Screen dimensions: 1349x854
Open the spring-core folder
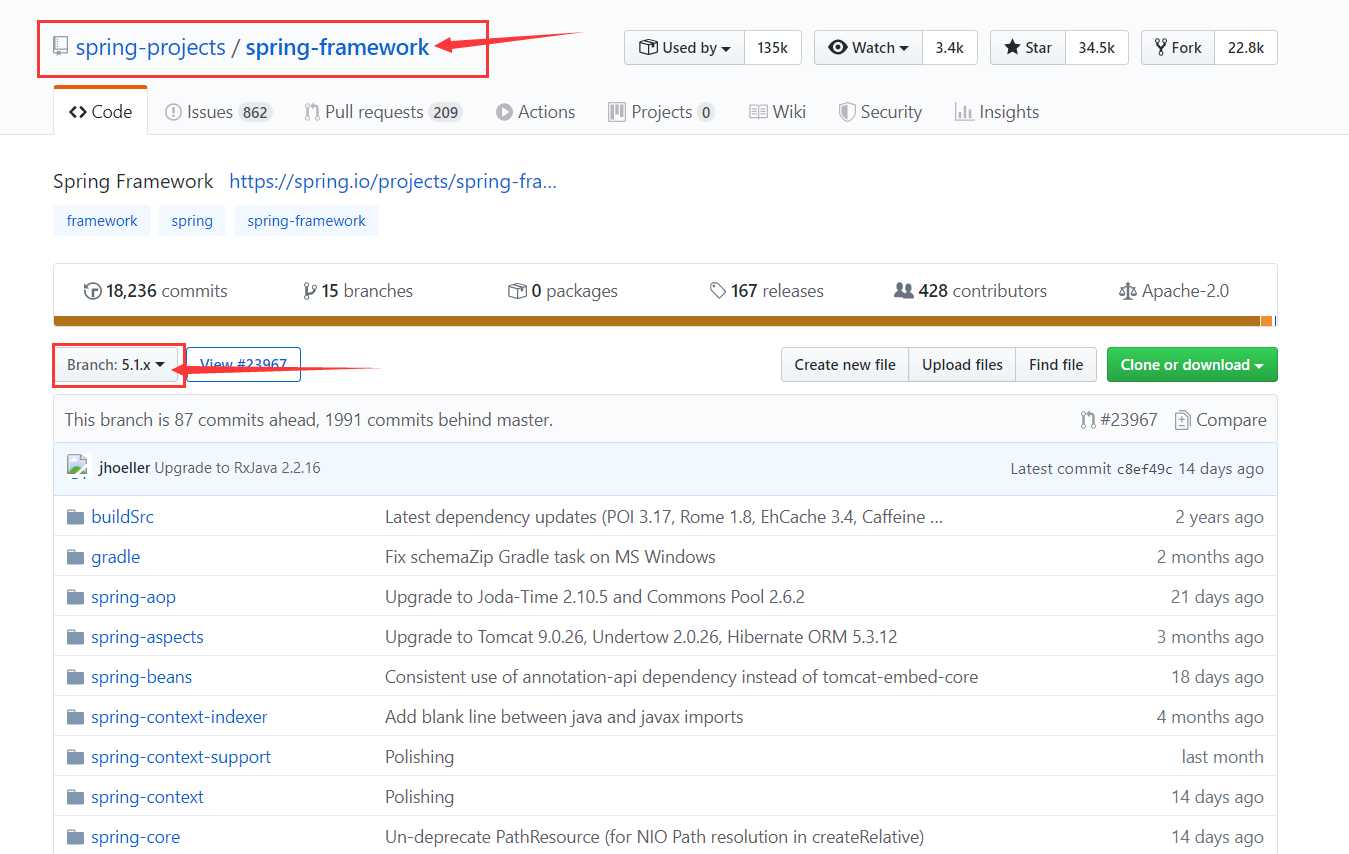135,837
